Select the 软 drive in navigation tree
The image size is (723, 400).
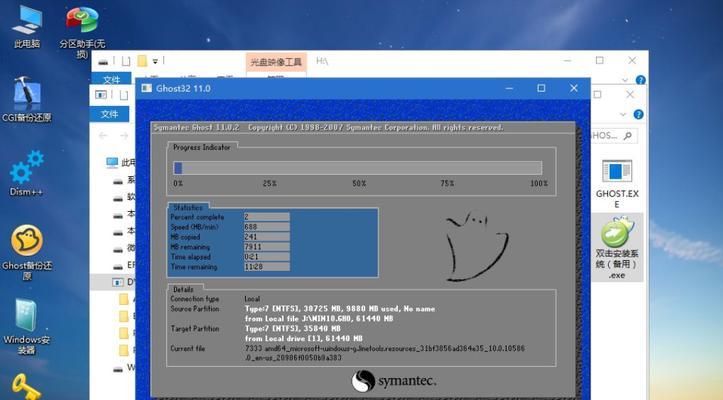(124, 197)
